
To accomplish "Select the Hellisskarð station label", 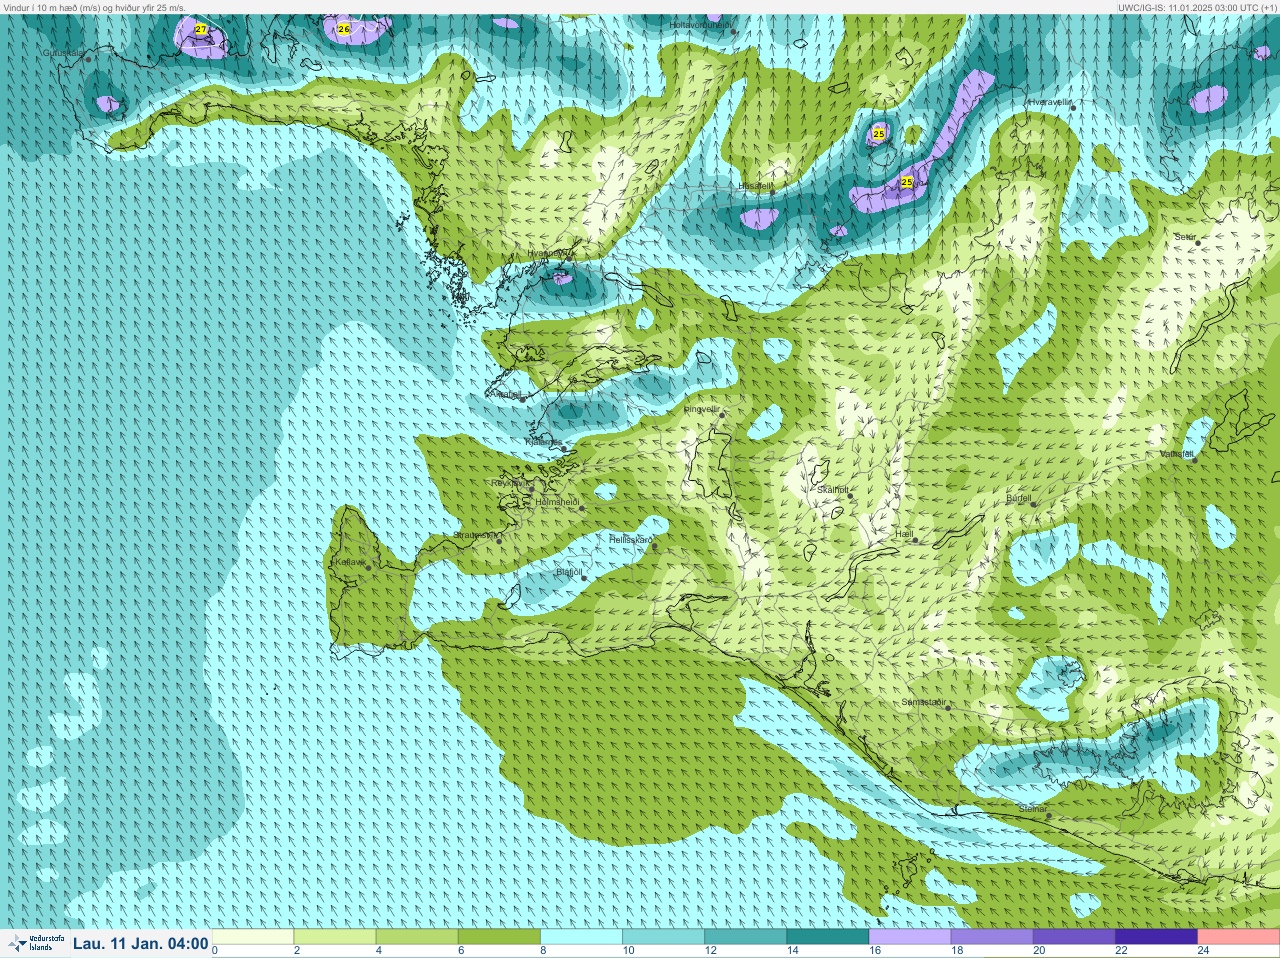I will coord(631,540).
